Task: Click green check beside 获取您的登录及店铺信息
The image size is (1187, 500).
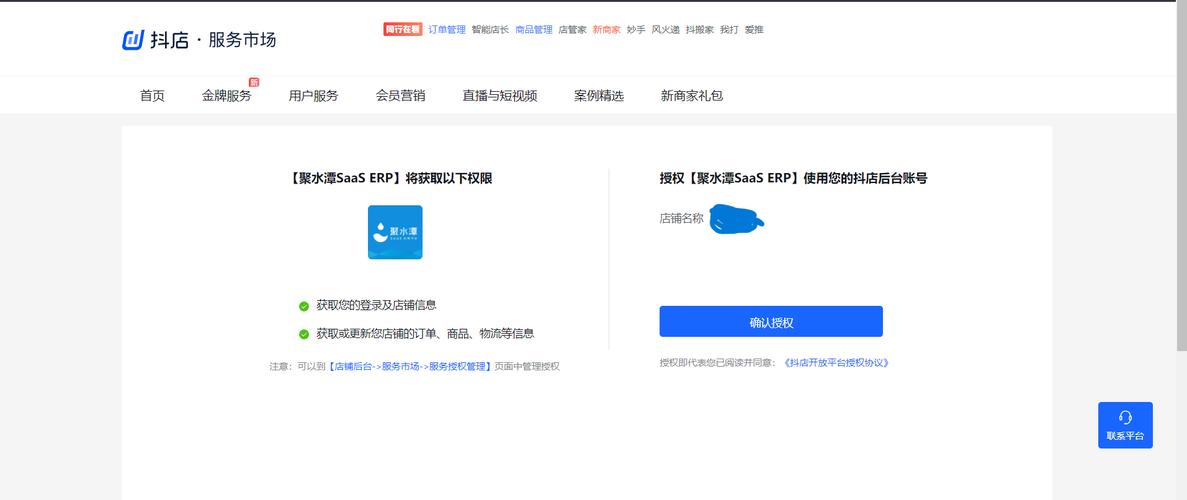Action: [304, 306]
